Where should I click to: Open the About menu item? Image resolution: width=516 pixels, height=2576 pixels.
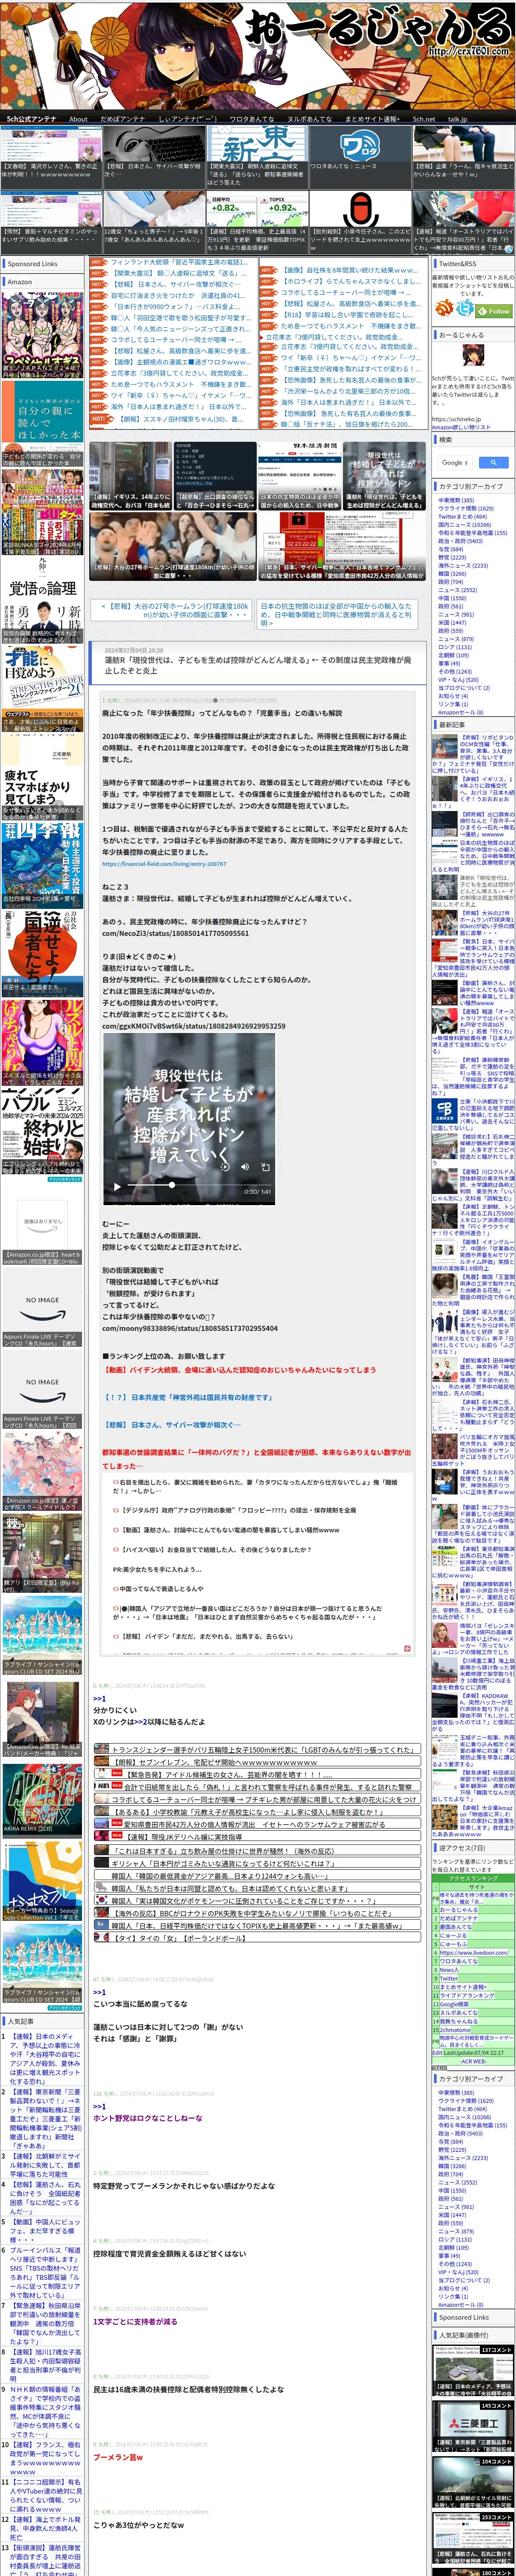coord(78,119)
